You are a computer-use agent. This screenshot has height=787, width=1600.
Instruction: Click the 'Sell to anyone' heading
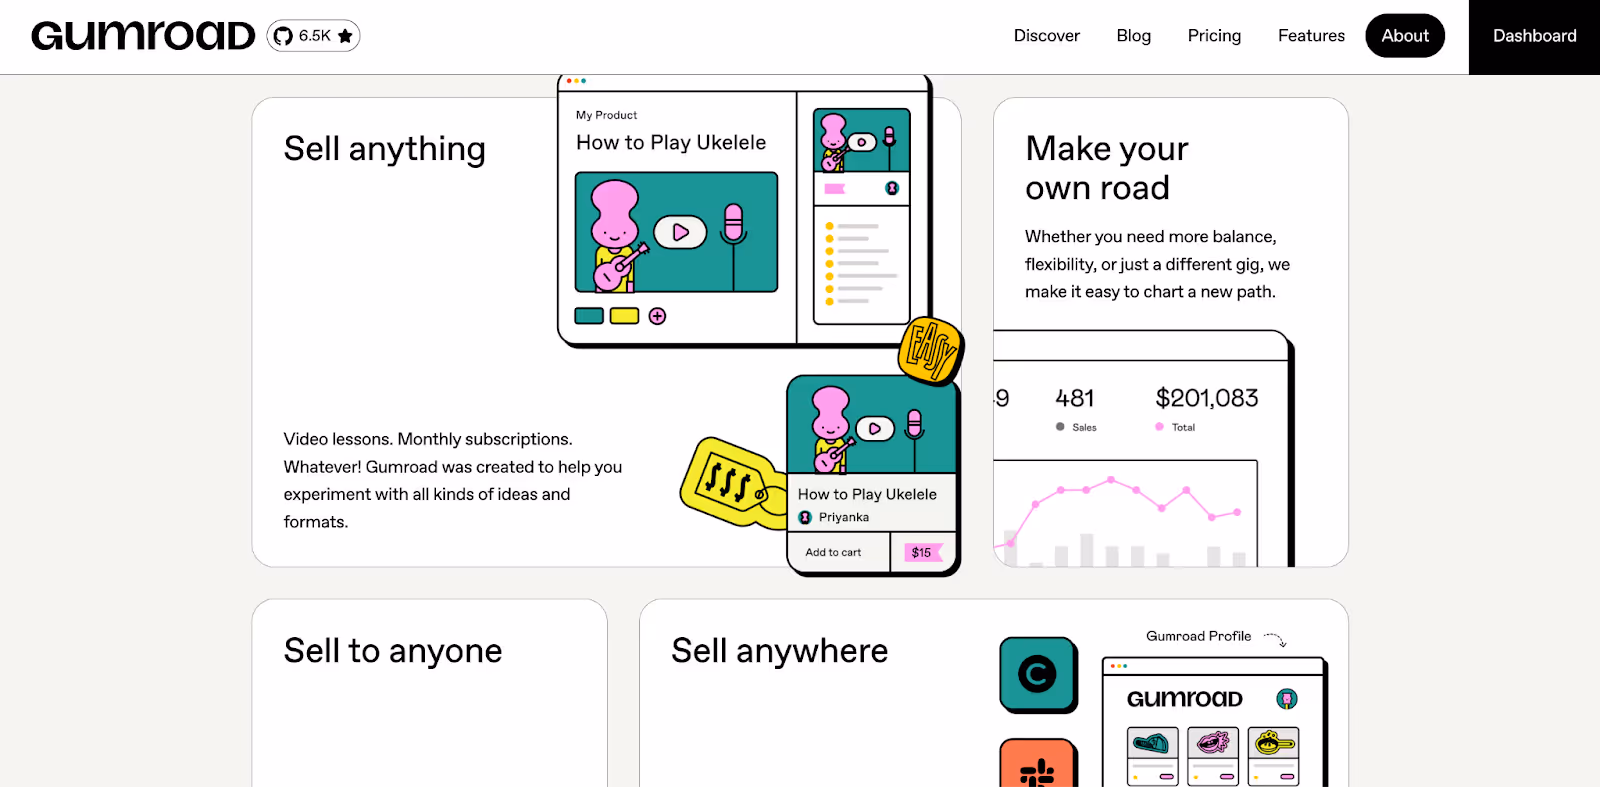click(x=393, y=651)
